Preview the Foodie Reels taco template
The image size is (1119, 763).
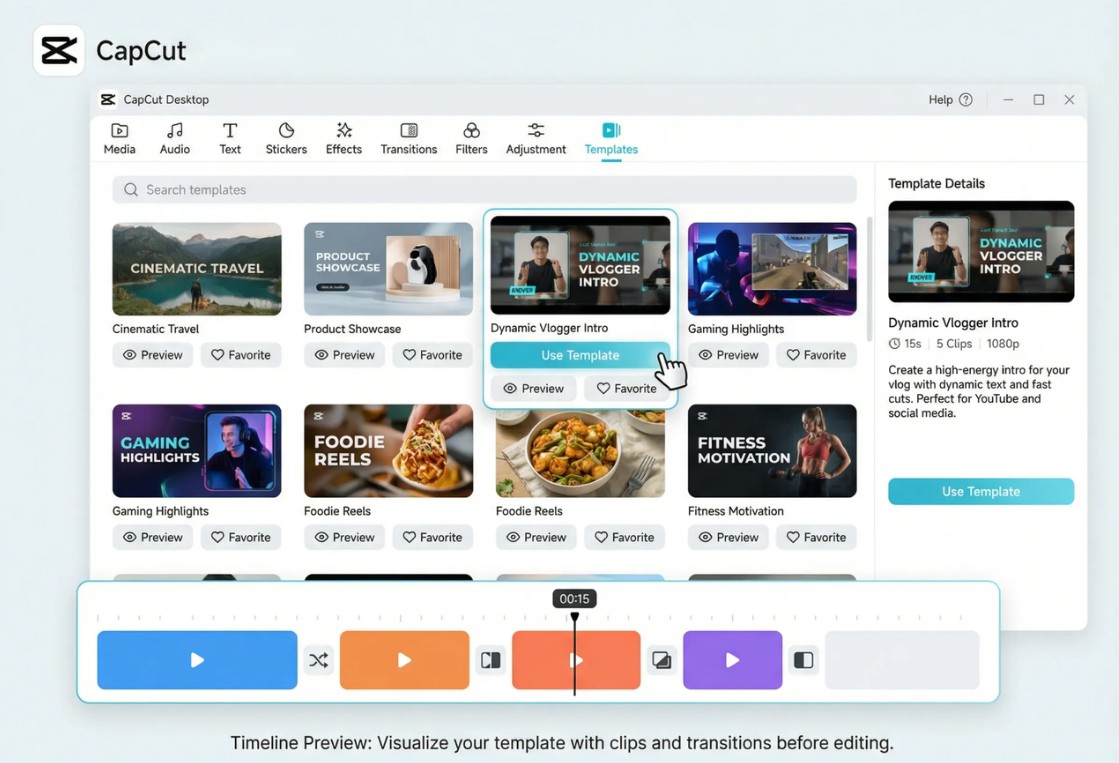coord(345,537)
